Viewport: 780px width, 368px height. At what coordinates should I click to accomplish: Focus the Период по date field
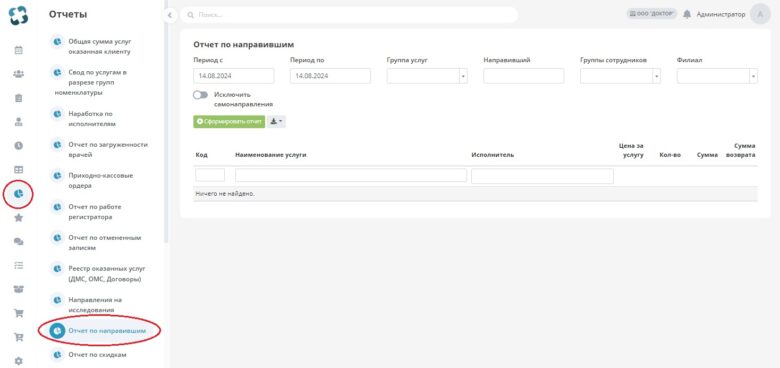pyautogui.click(x=330, y=76)
